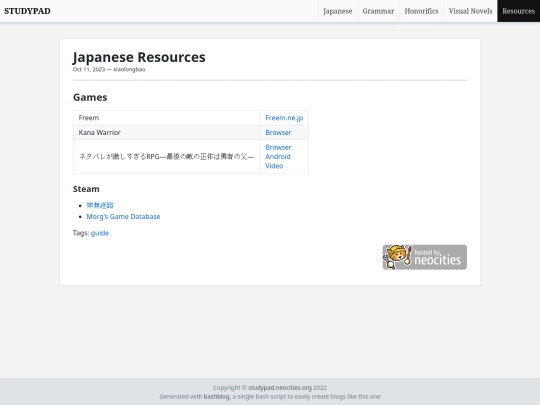The width and height of the screenshot is (540, 405).
Task: Select the Honorifics nav item
Action: click(421, 11)
